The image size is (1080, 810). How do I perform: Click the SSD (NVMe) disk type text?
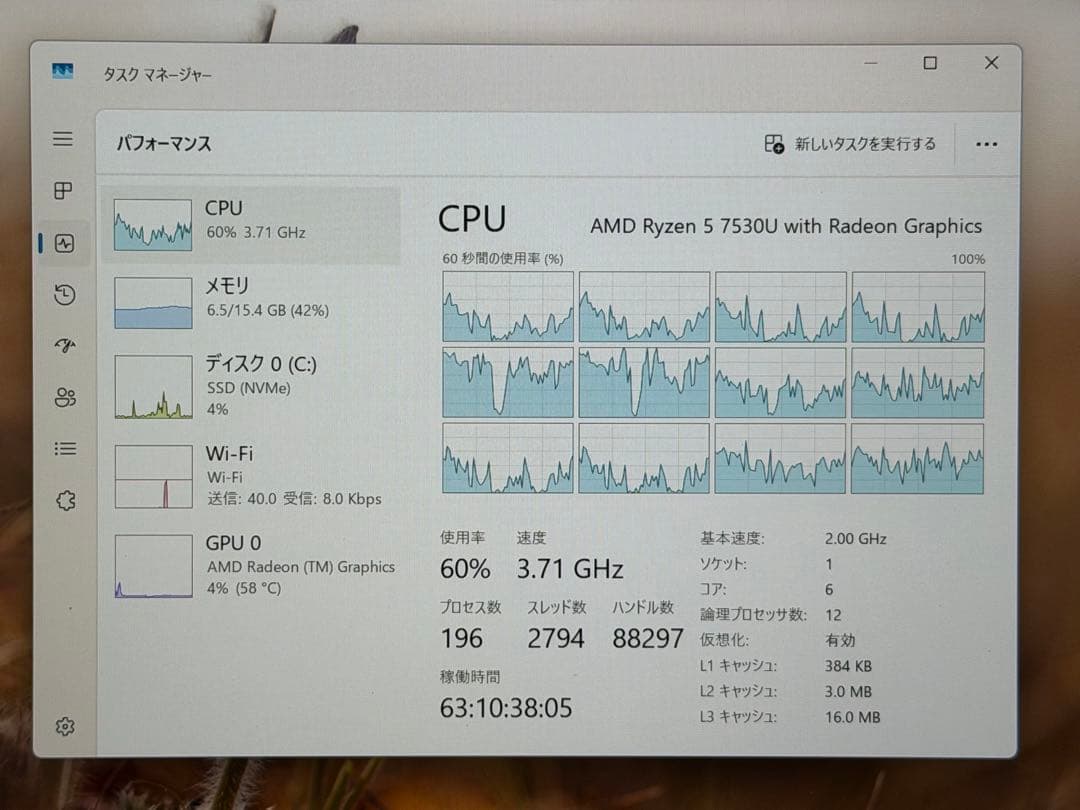[249, 388]
